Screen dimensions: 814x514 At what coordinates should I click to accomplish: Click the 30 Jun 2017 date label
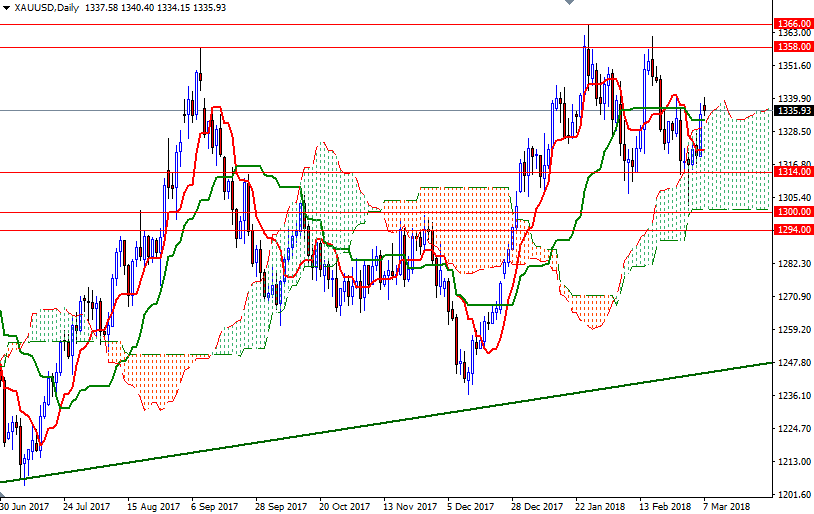pyautogui.click(x=25, y=506)
